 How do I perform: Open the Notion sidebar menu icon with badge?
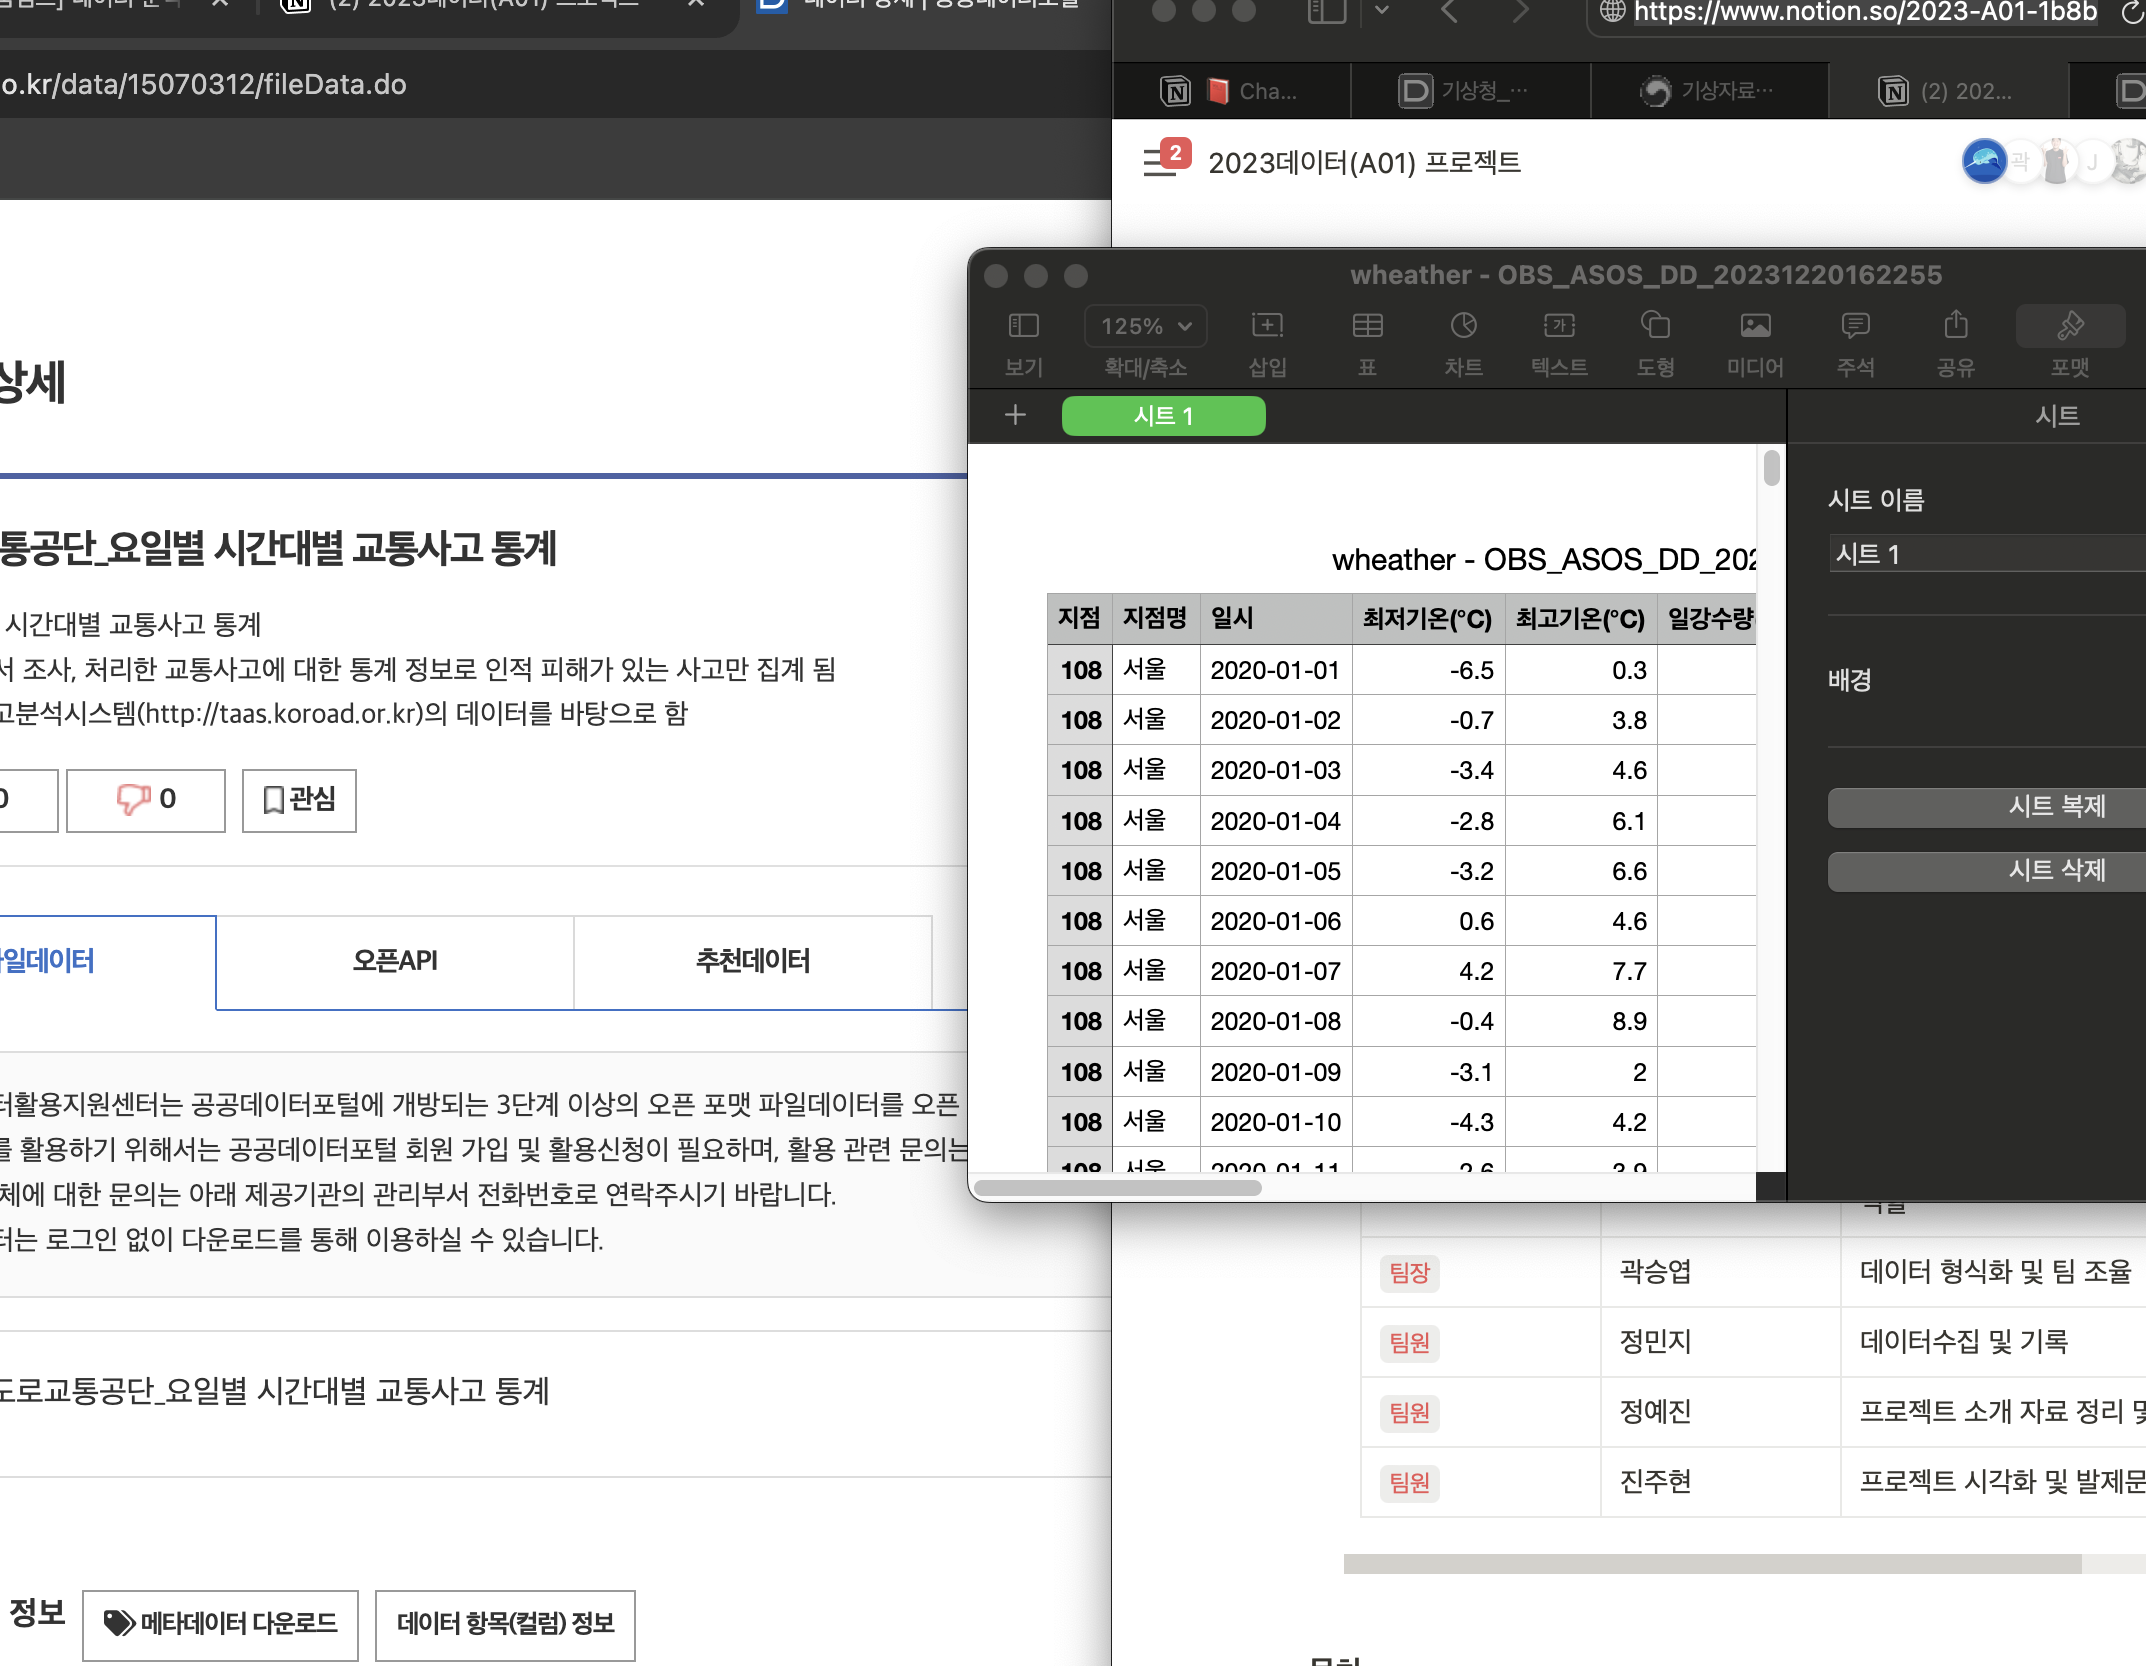(1166, 158)
